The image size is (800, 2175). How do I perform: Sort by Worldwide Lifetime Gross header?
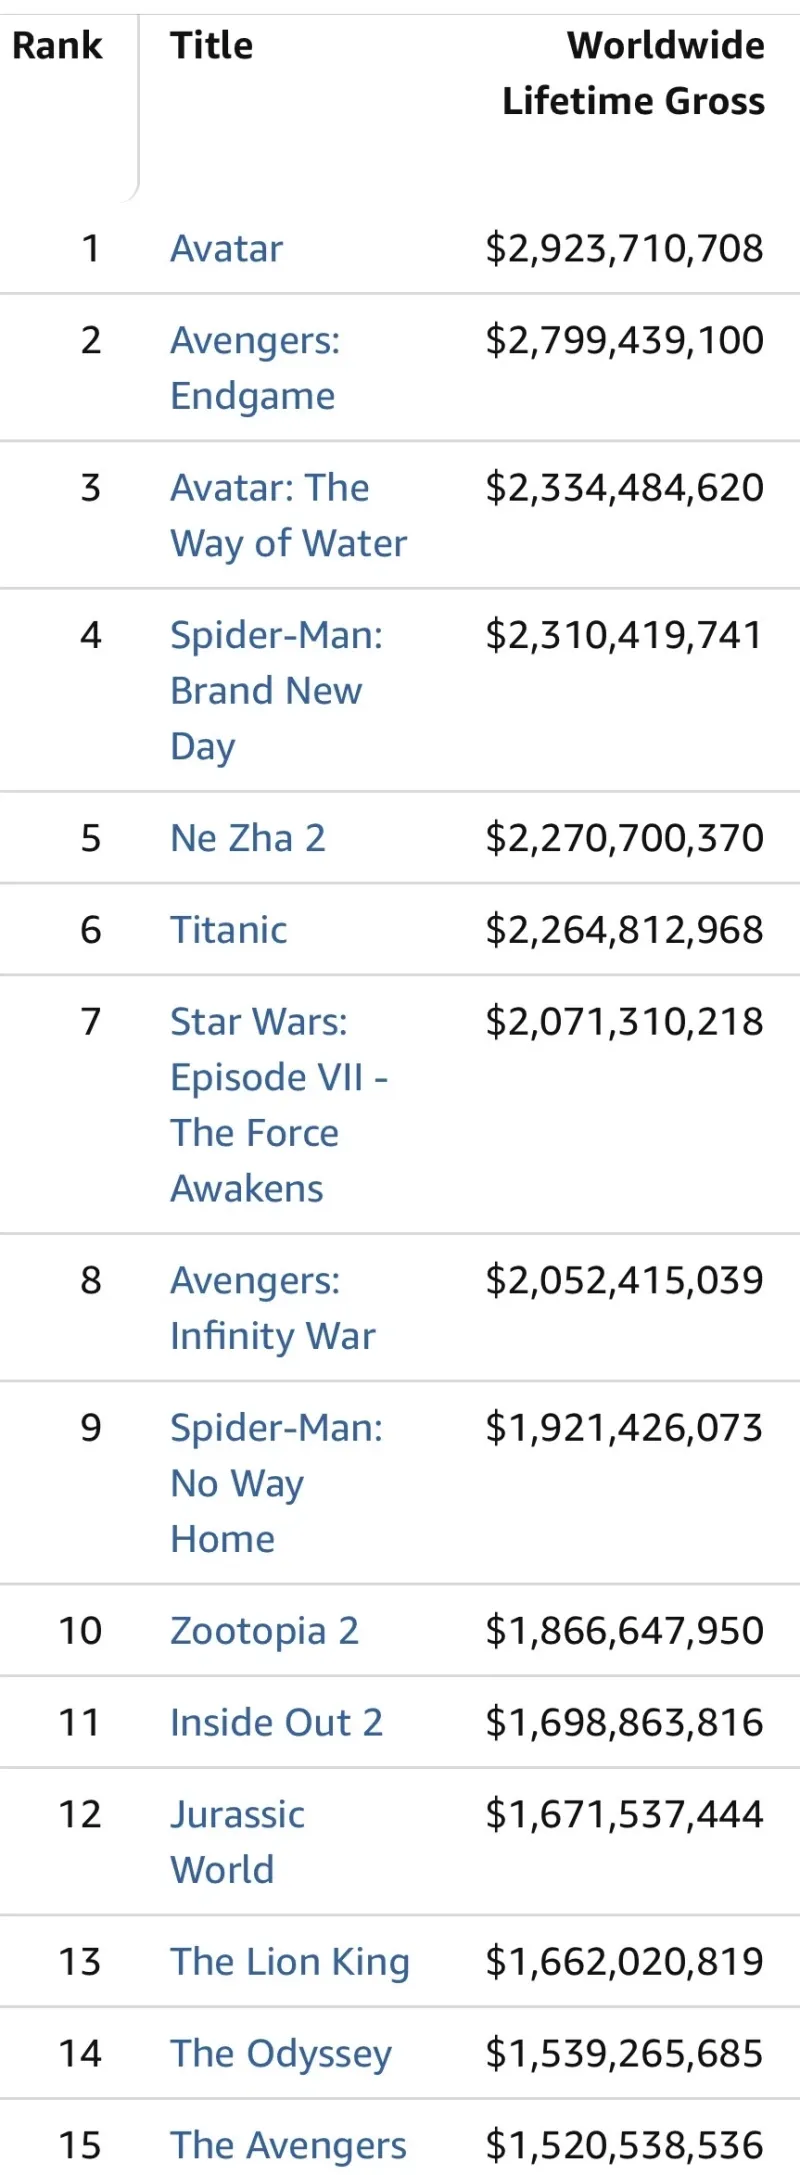[x=634, y=74]
